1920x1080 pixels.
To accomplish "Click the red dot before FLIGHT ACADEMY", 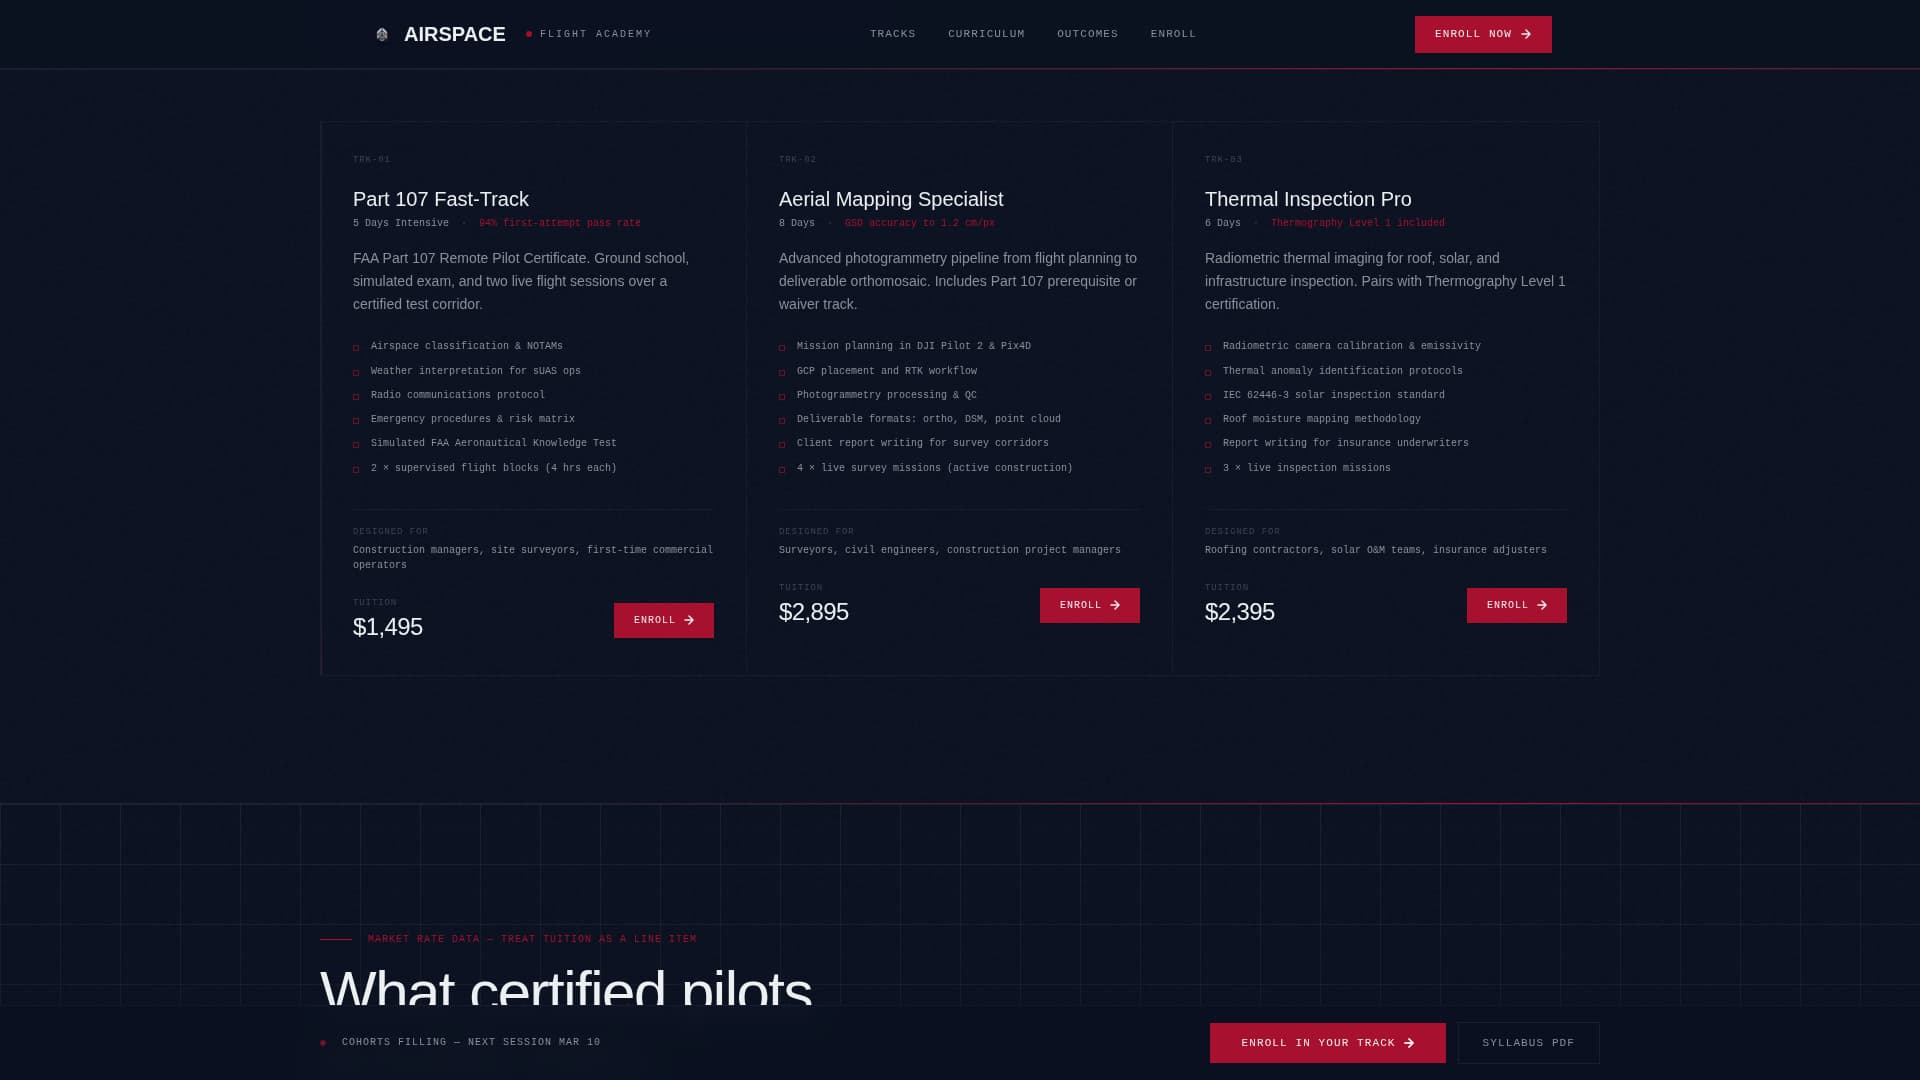I will coord(529,33).
